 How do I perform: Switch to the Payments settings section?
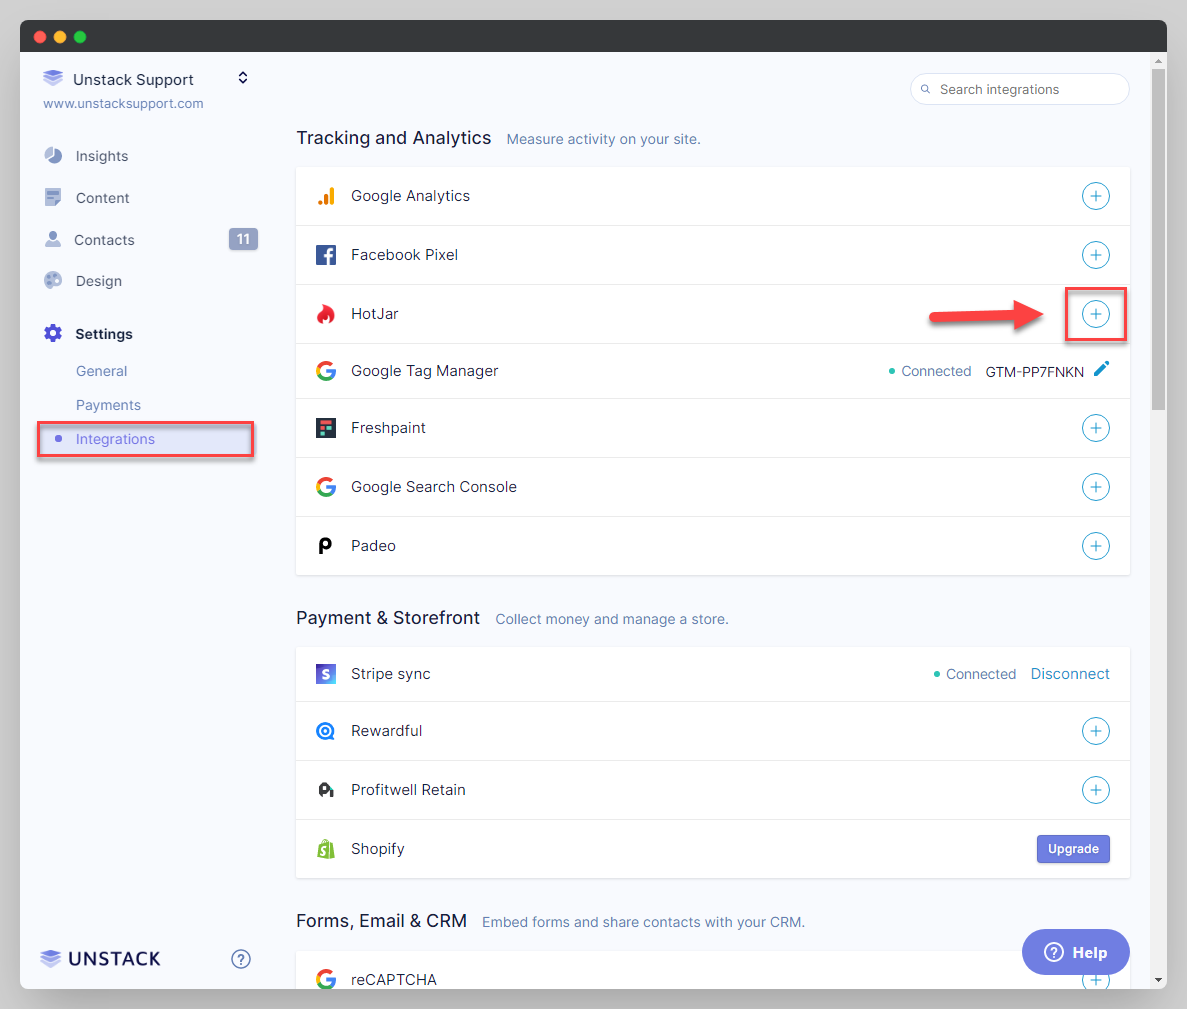(x=108, y=405)
